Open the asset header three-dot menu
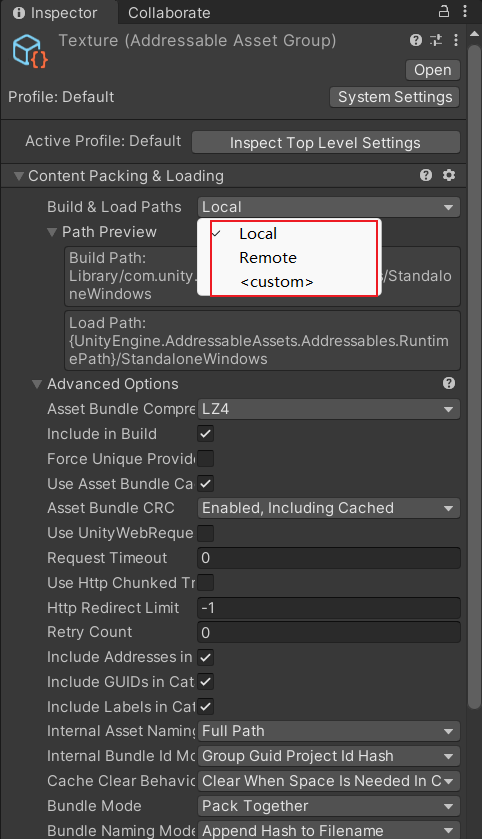 (x=456, y=40)
